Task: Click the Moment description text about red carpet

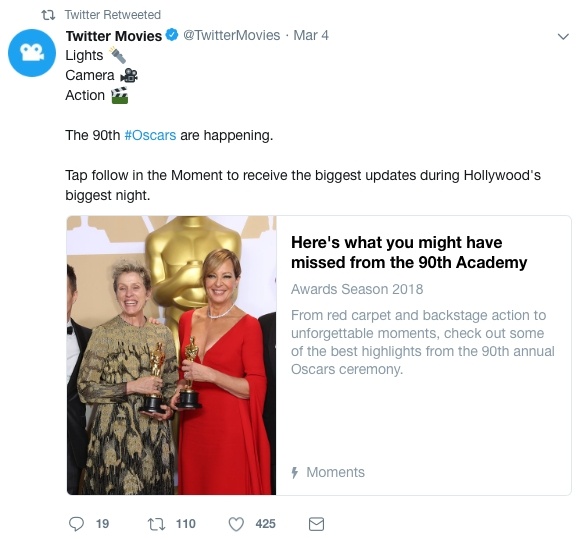Action: click(423, 342)
